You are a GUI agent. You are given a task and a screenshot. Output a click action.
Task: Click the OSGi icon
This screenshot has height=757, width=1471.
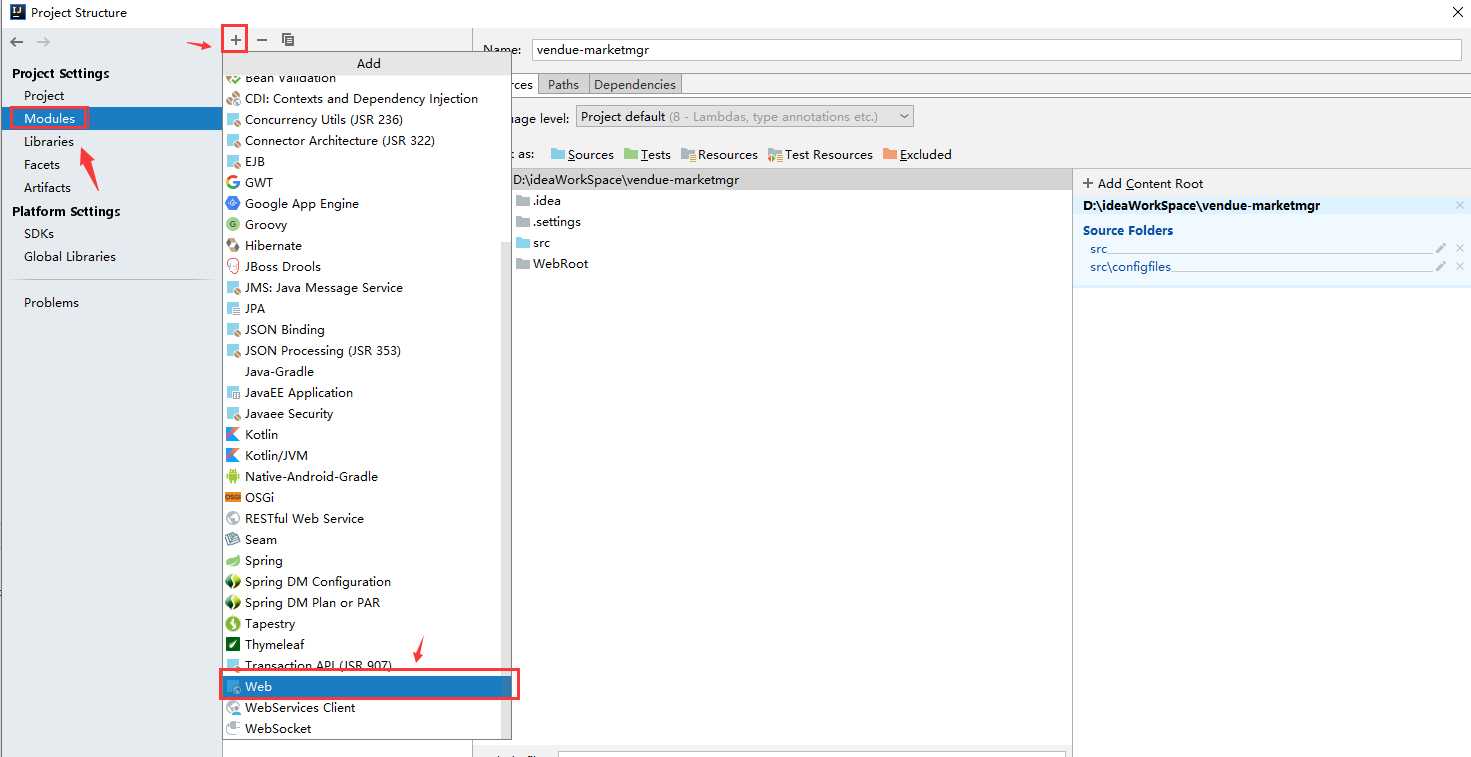(x=233, y=497)
